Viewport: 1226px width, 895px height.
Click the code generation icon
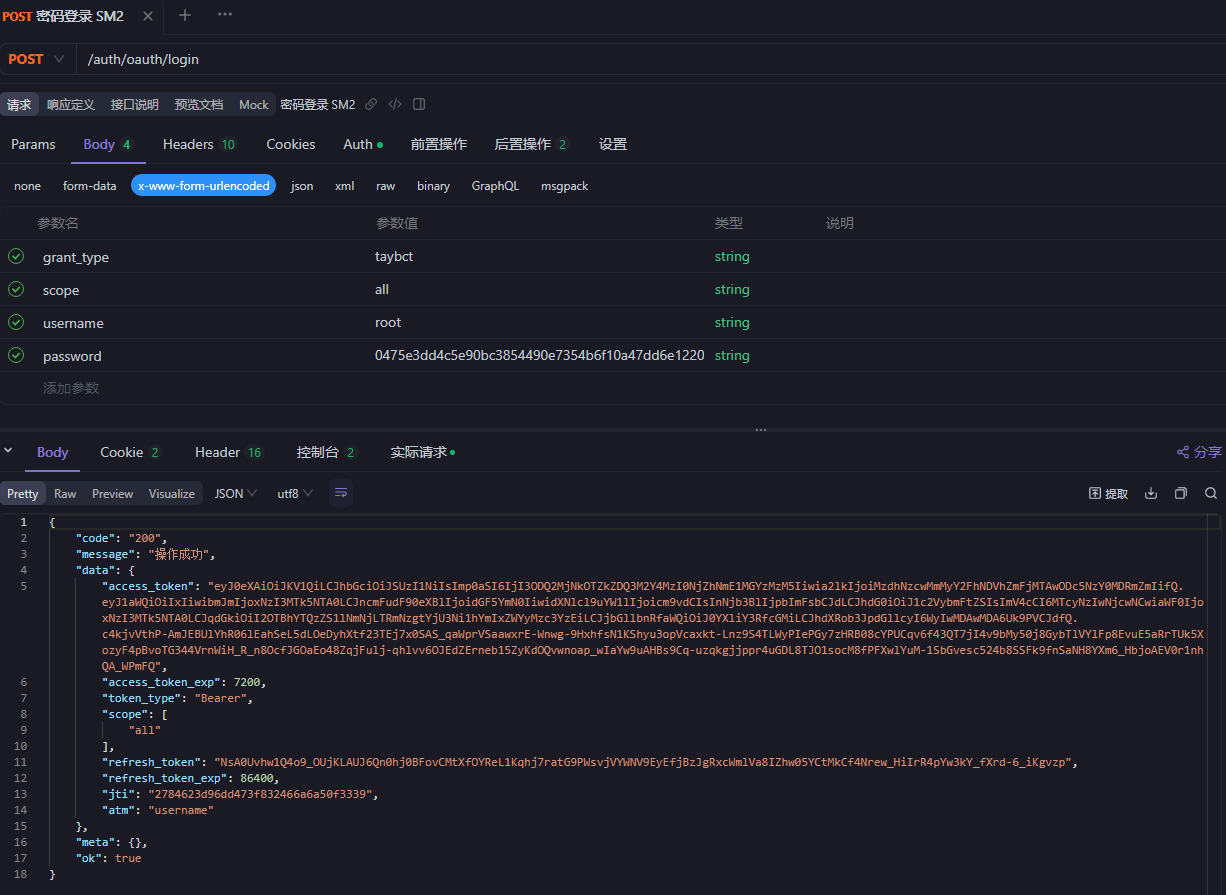click(395, 104)
